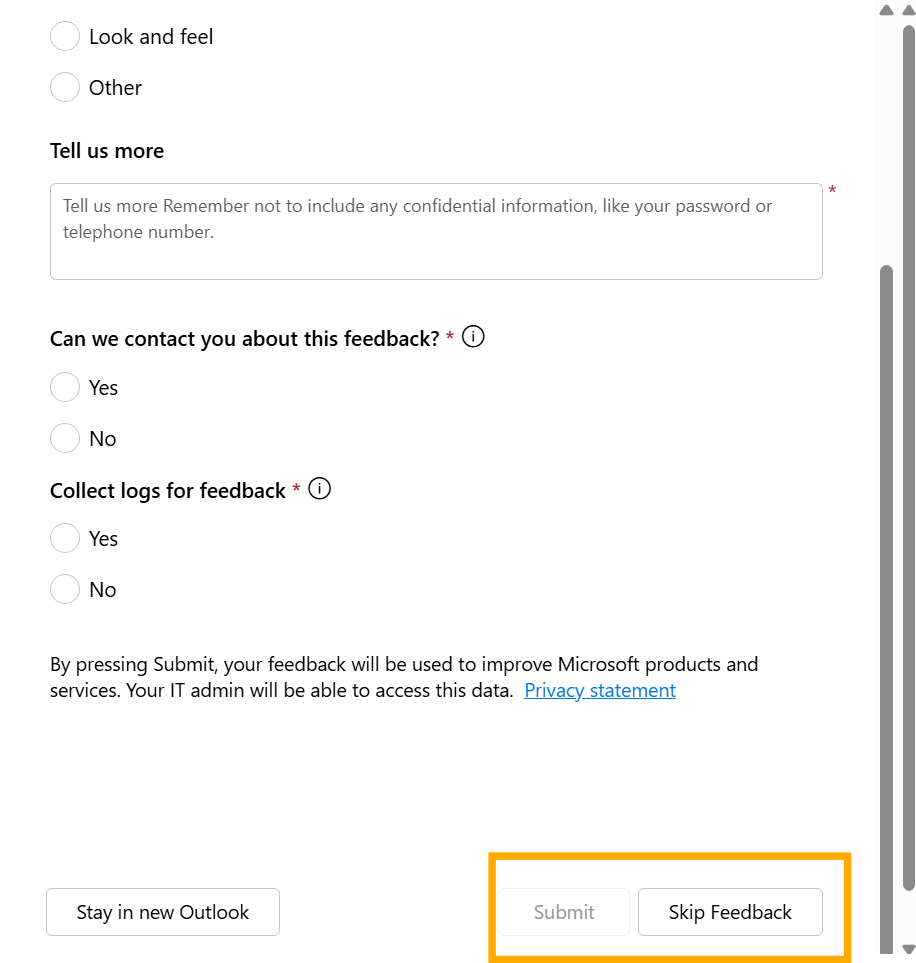Click the leftmost scroll-up triangle icon
Image resolution: width=916 pixels, height=963 pixels.
(x=886, y=9)
